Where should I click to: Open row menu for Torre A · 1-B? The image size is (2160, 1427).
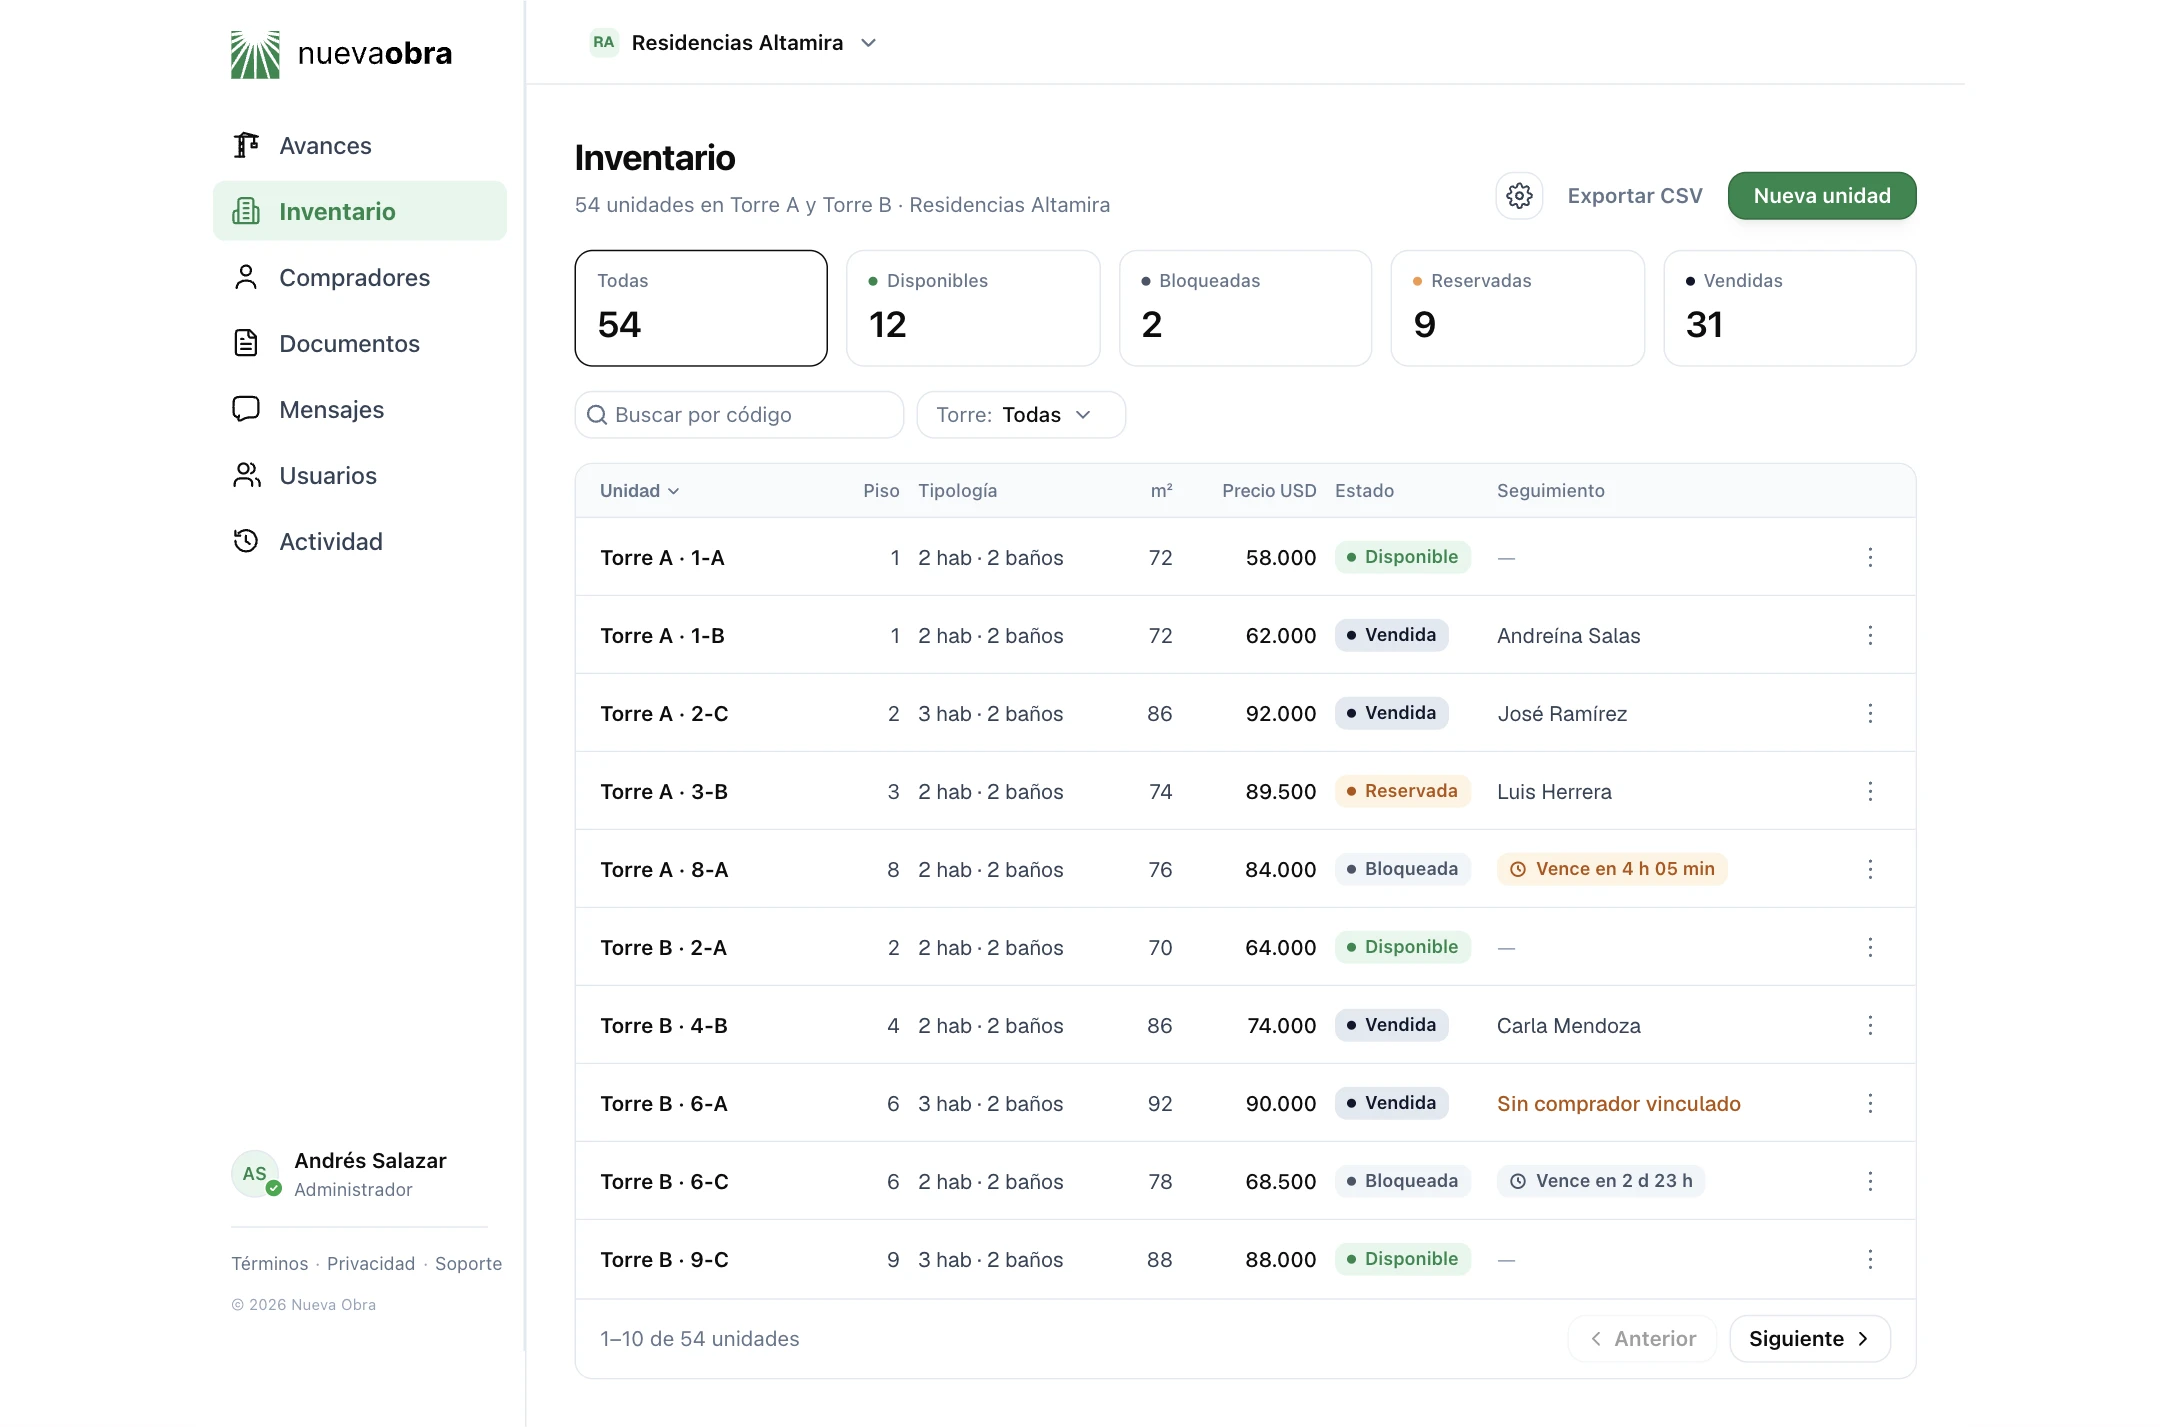(1870, 635)
